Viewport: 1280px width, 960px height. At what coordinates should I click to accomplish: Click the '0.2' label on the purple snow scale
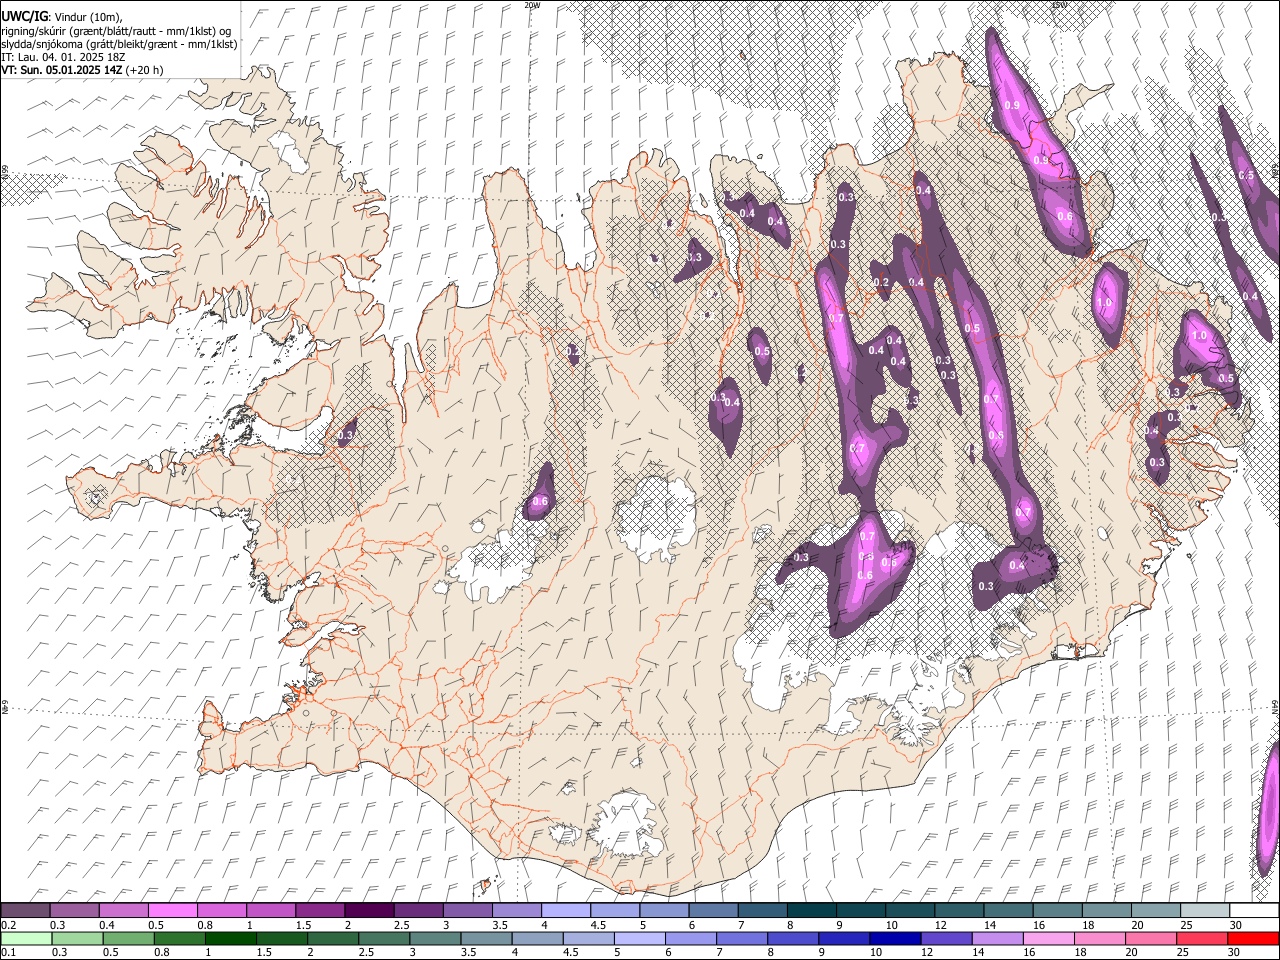point(8,925)
